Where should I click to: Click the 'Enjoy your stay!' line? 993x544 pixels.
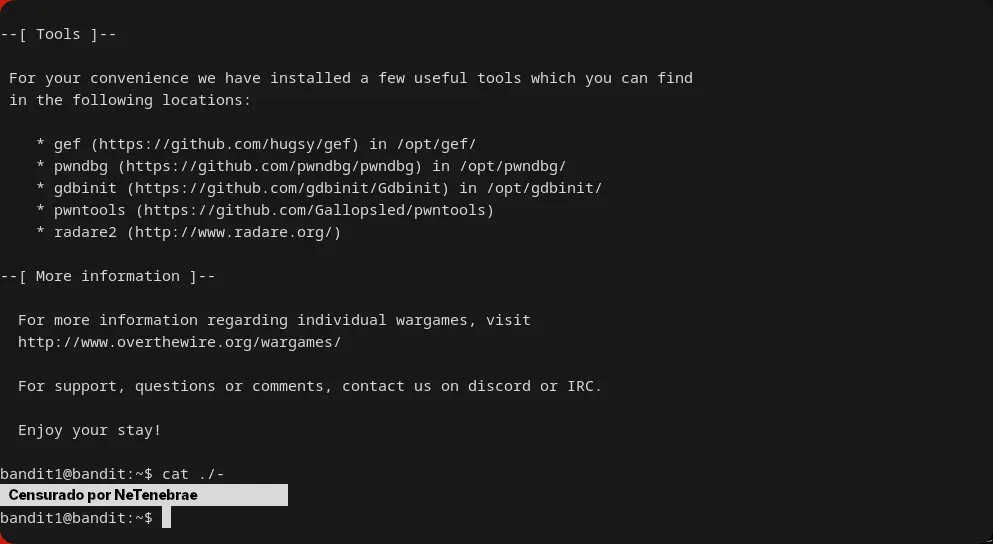coord(89,430)
